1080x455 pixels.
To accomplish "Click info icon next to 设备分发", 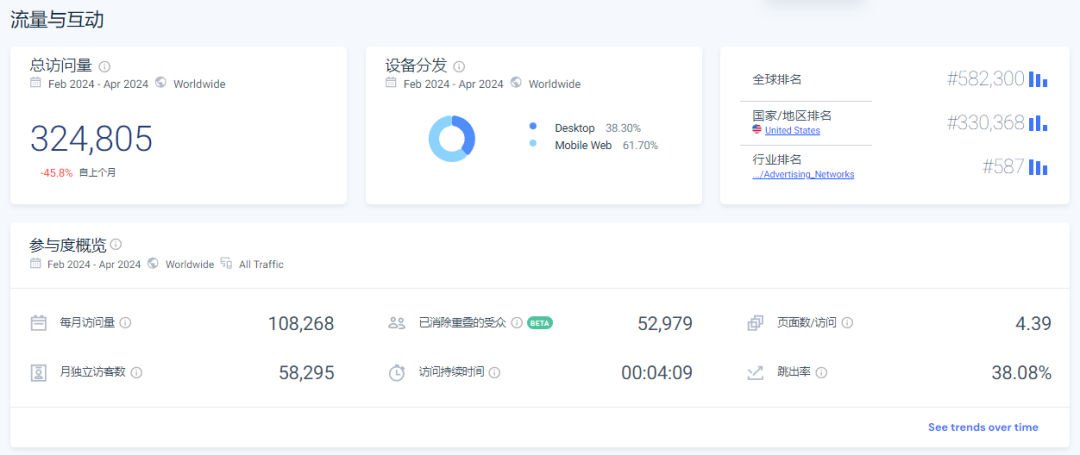I will click(x=459, y=66).
